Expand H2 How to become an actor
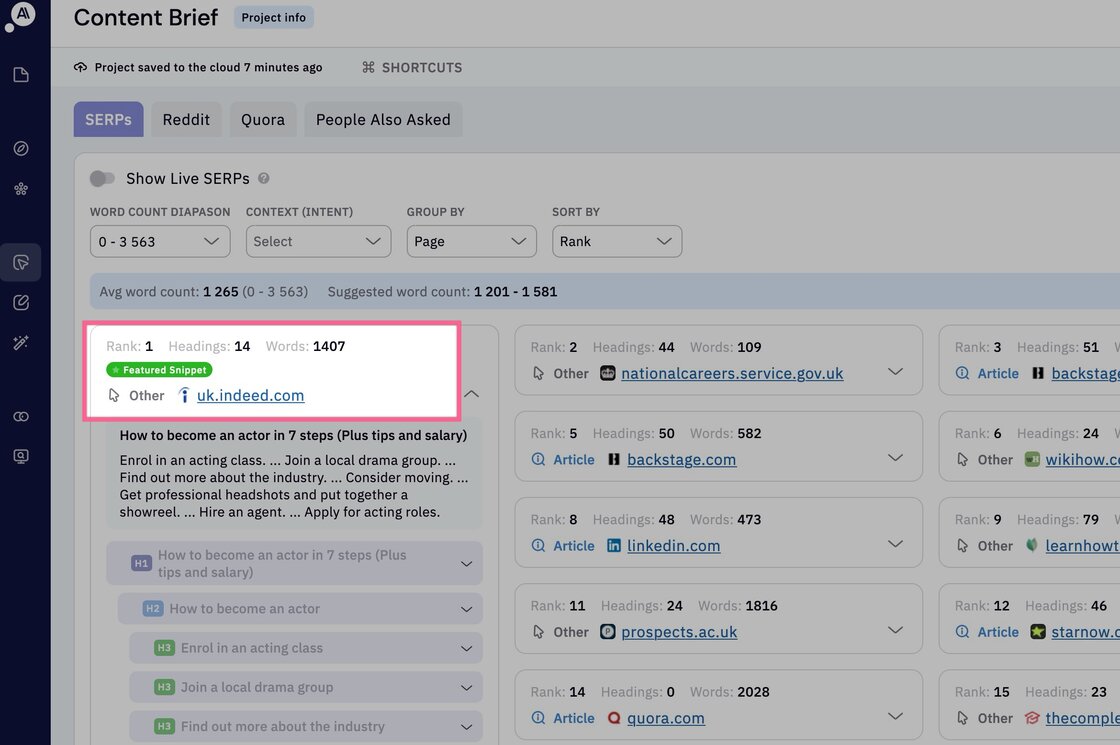 point(466,609)
